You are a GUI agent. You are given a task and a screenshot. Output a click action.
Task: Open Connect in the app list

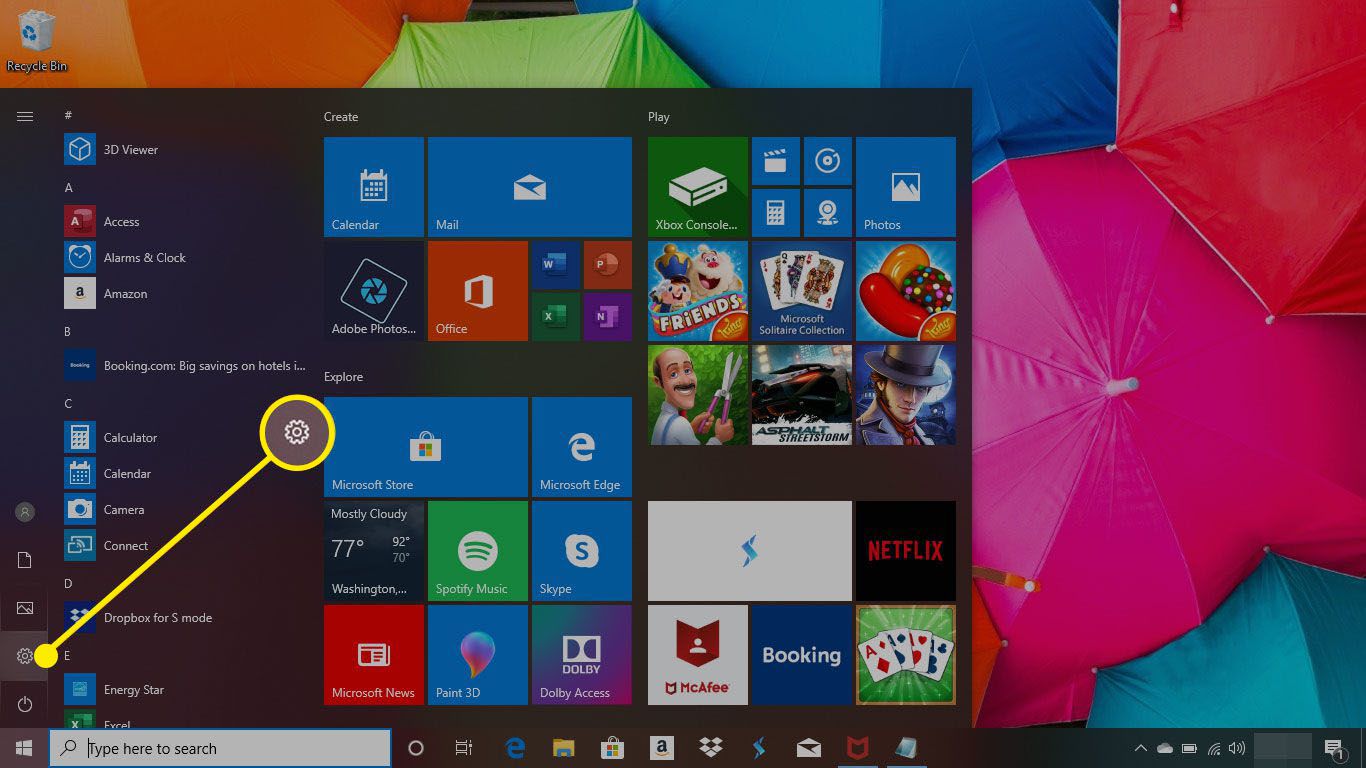point(185,546)
